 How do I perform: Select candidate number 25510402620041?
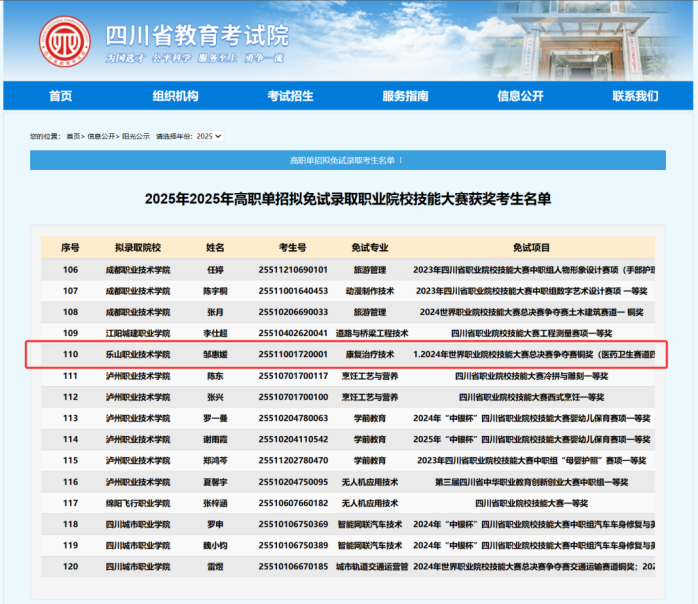tap(293, 333)
